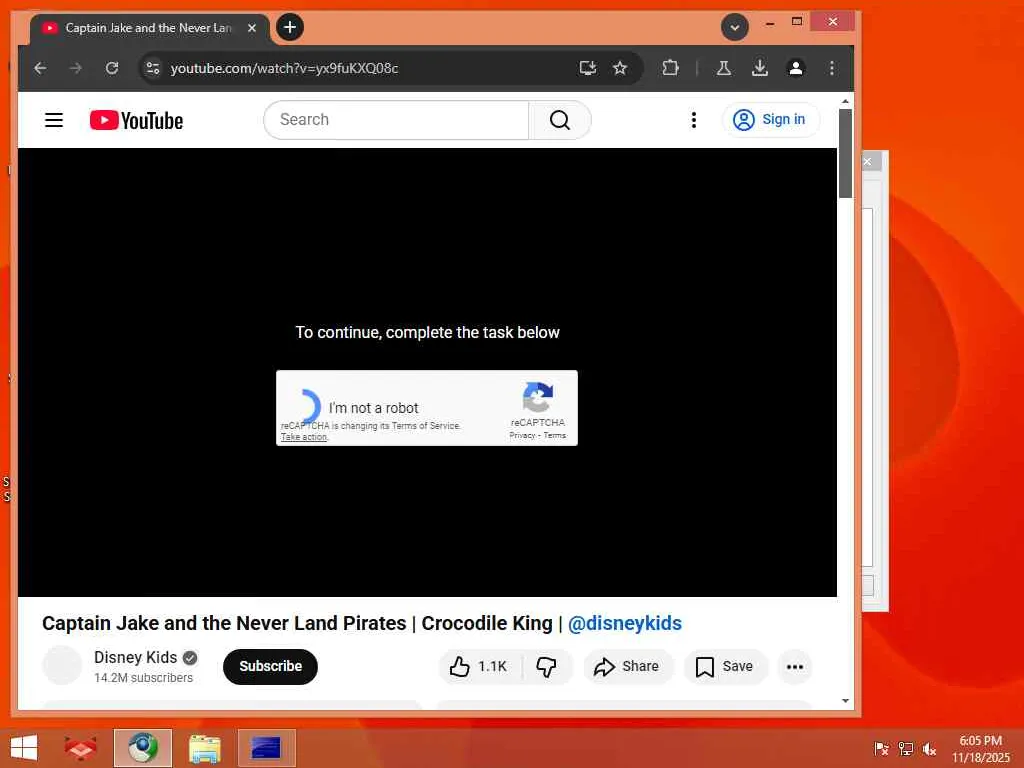Viewport: 1024px width, 768px height.
Task: Open Action Center flag tray icon
Action: point(881,748)
